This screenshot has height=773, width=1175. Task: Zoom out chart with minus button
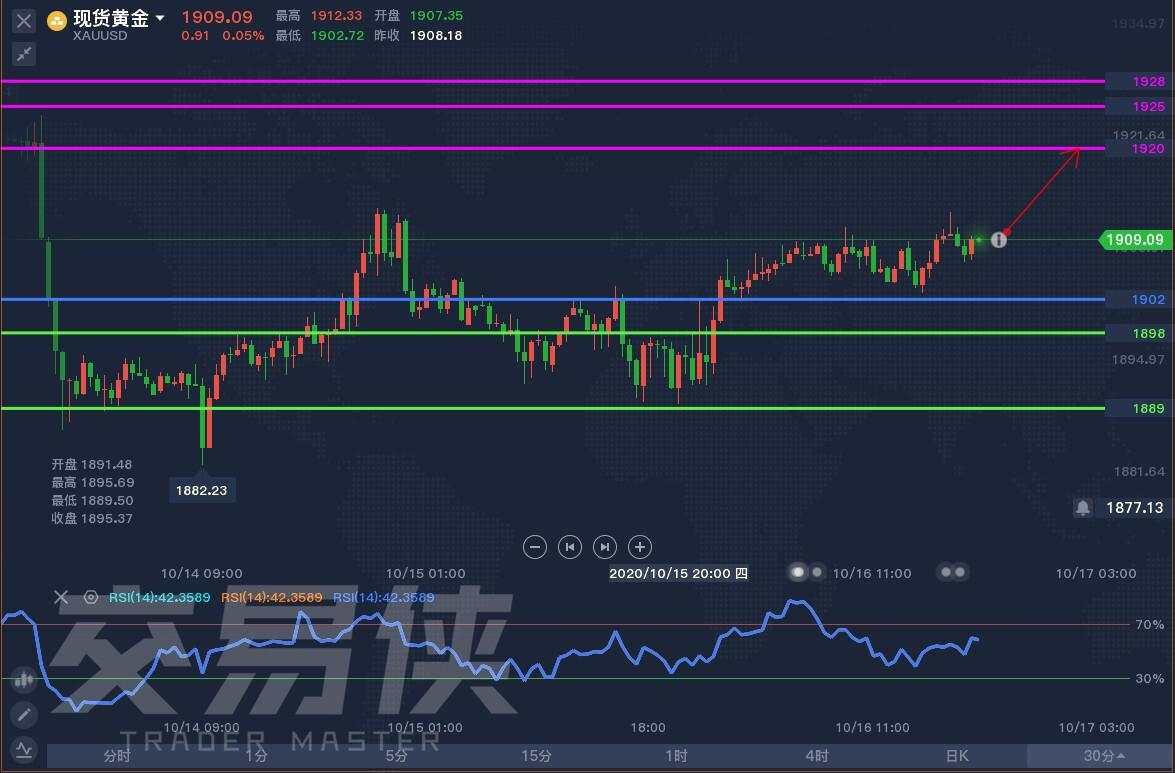[534, 548]
